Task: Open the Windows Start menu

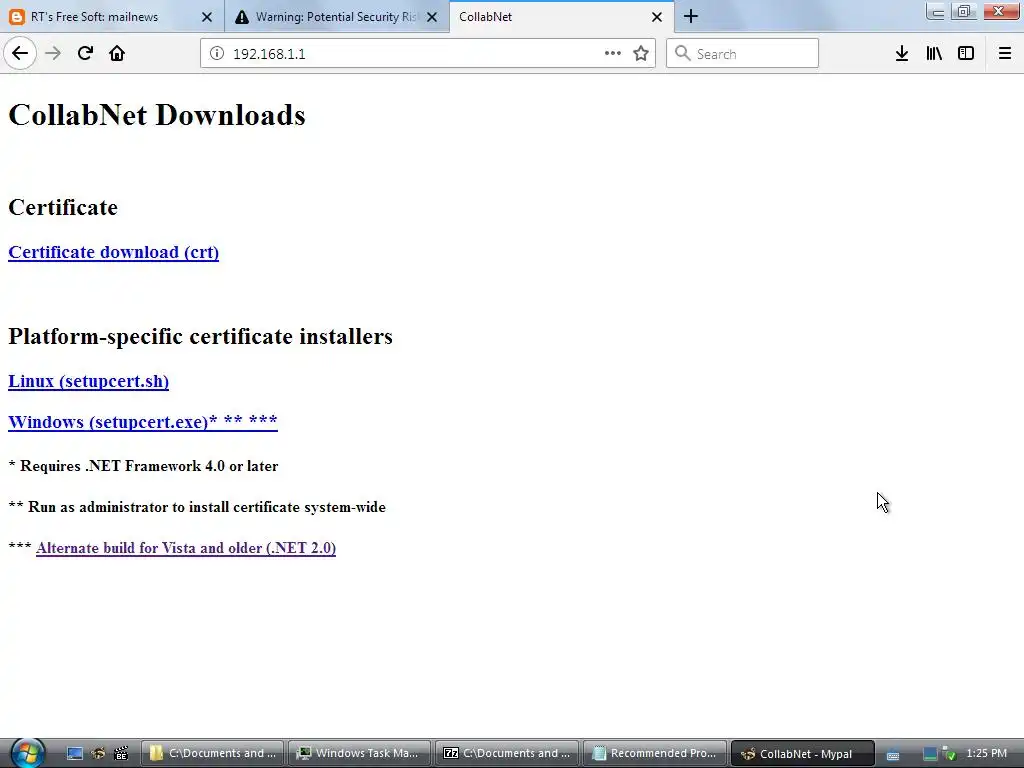Action: (27, 753)
